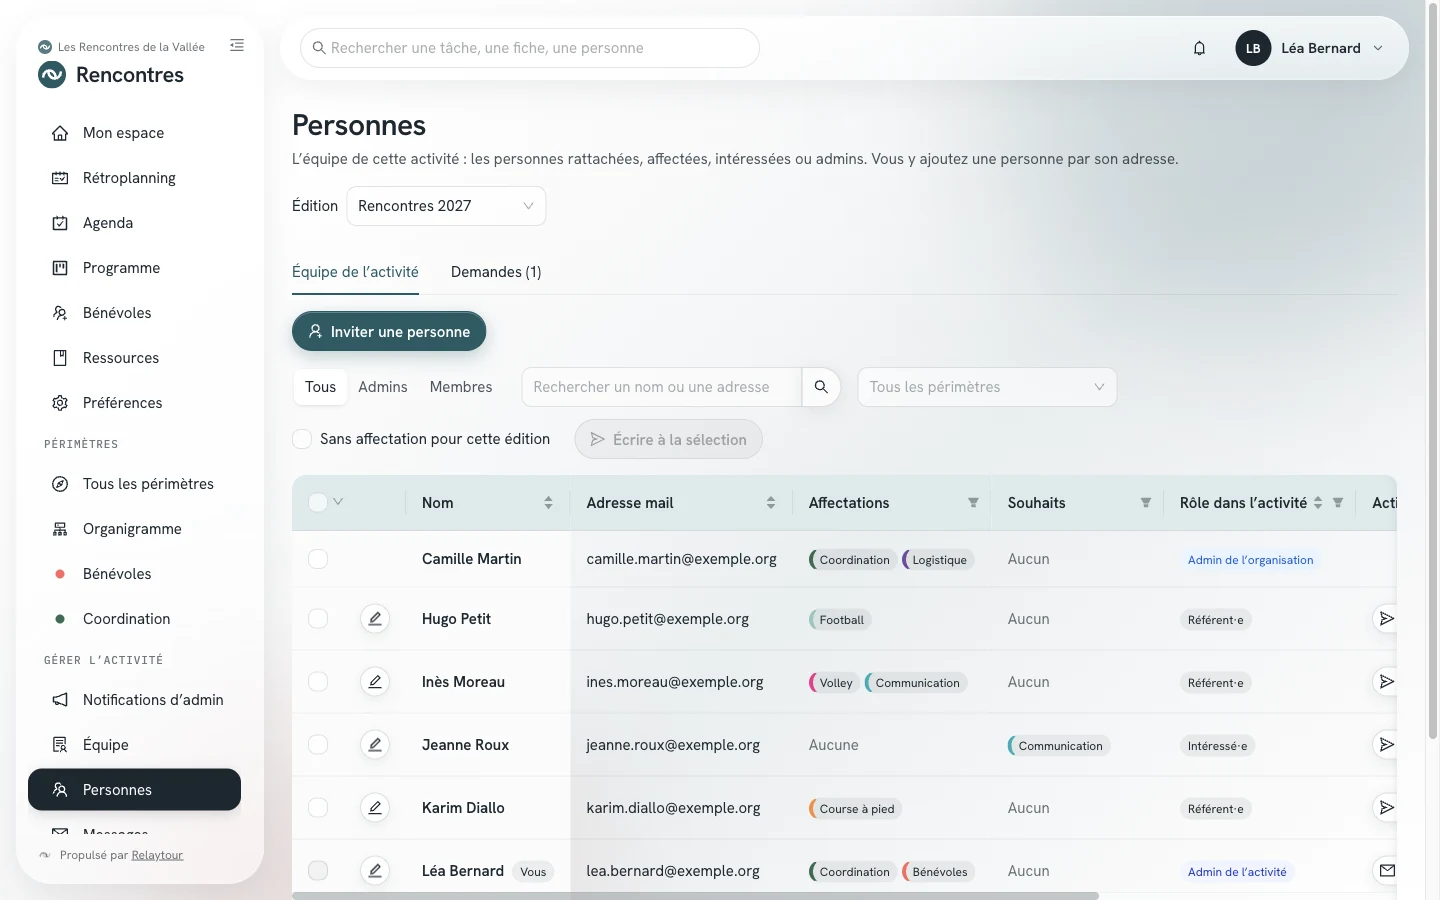
Task: Send message to Hugo Petit
Action: pyautogui.click(x=1386, y=619)
